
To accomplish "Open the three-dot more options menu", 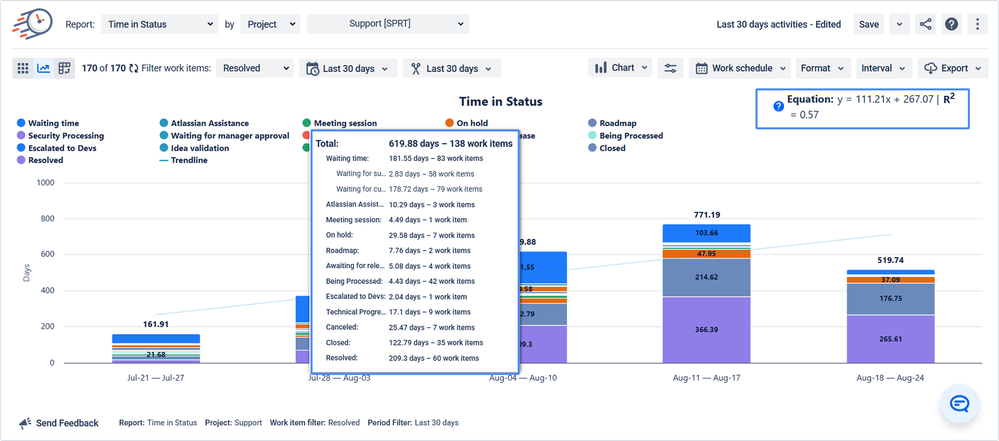I will click(x=977, y=24).
